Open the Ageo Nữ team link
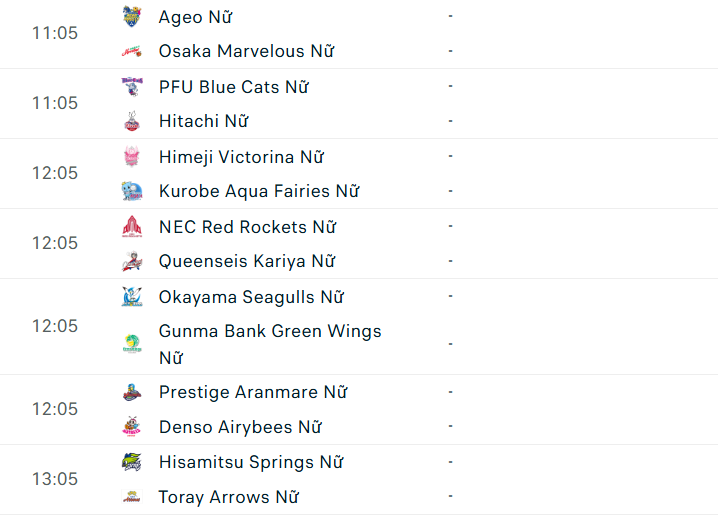This screenshot has width=718, height=515. click(195, 17)
